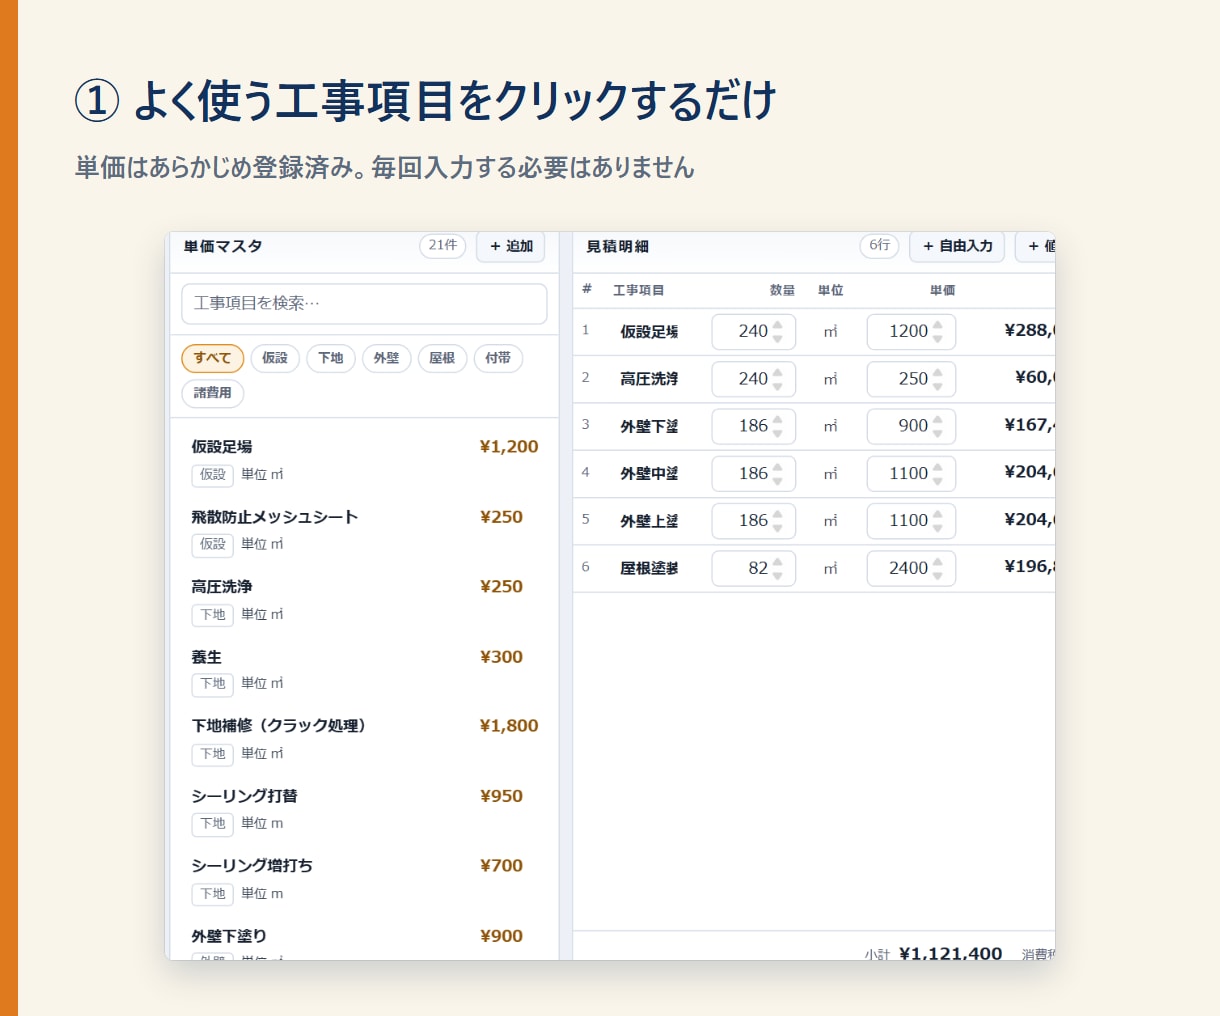Click the 外壁中塗 item name in estimate
The image size is (1220, 1016).
(x=649, y=474)
